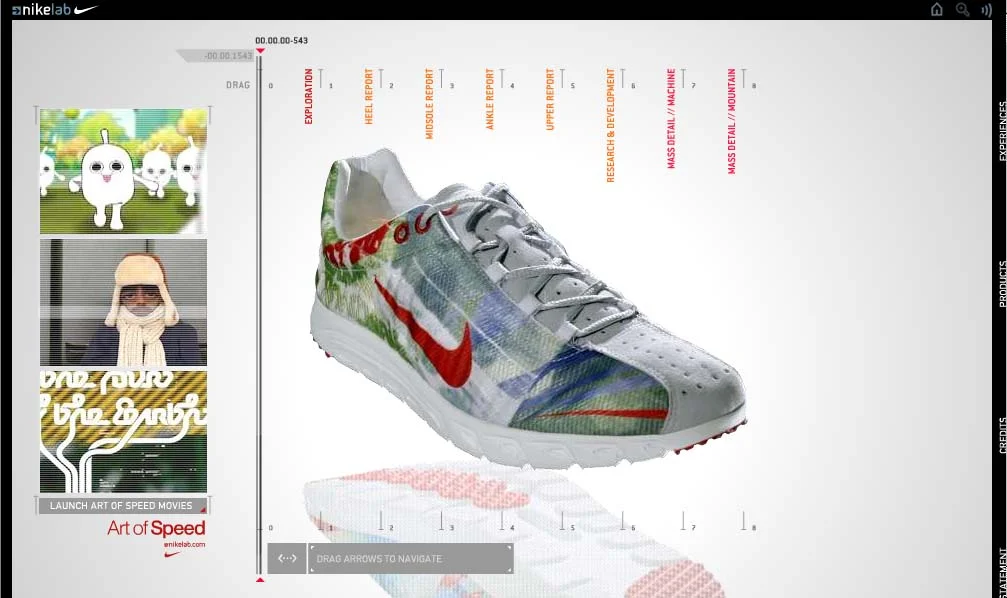The width and height of the screenshot is (1007, 598).
Task: Open Mass Detail // Mountain section
Action: [x=731, y=121]
